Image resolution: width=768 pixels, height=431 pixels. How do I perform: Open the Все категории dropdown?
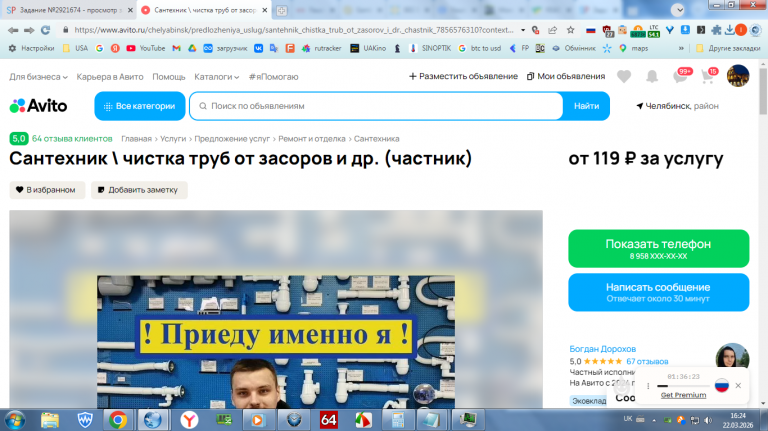pyautogui.click(x=140, y=106)
